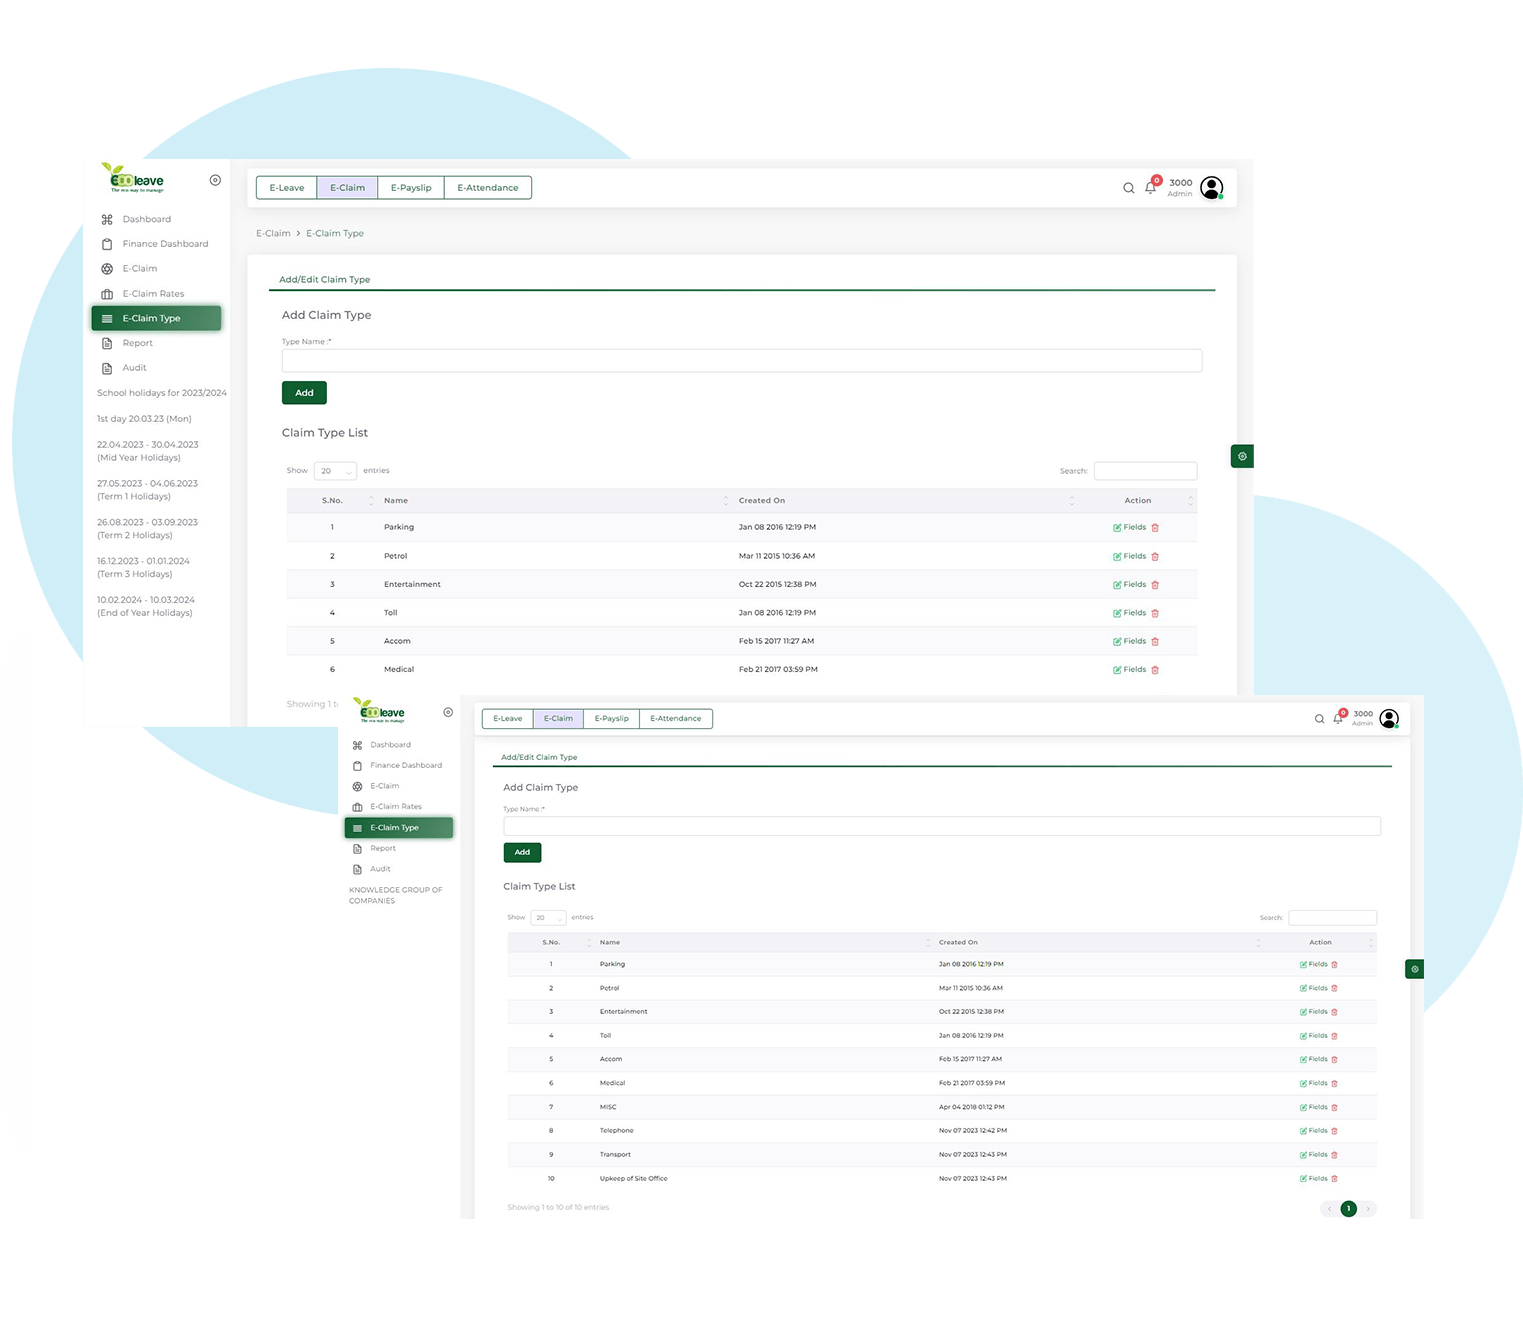
Task: Click Add button in upper window
Action: coord(304,393)
